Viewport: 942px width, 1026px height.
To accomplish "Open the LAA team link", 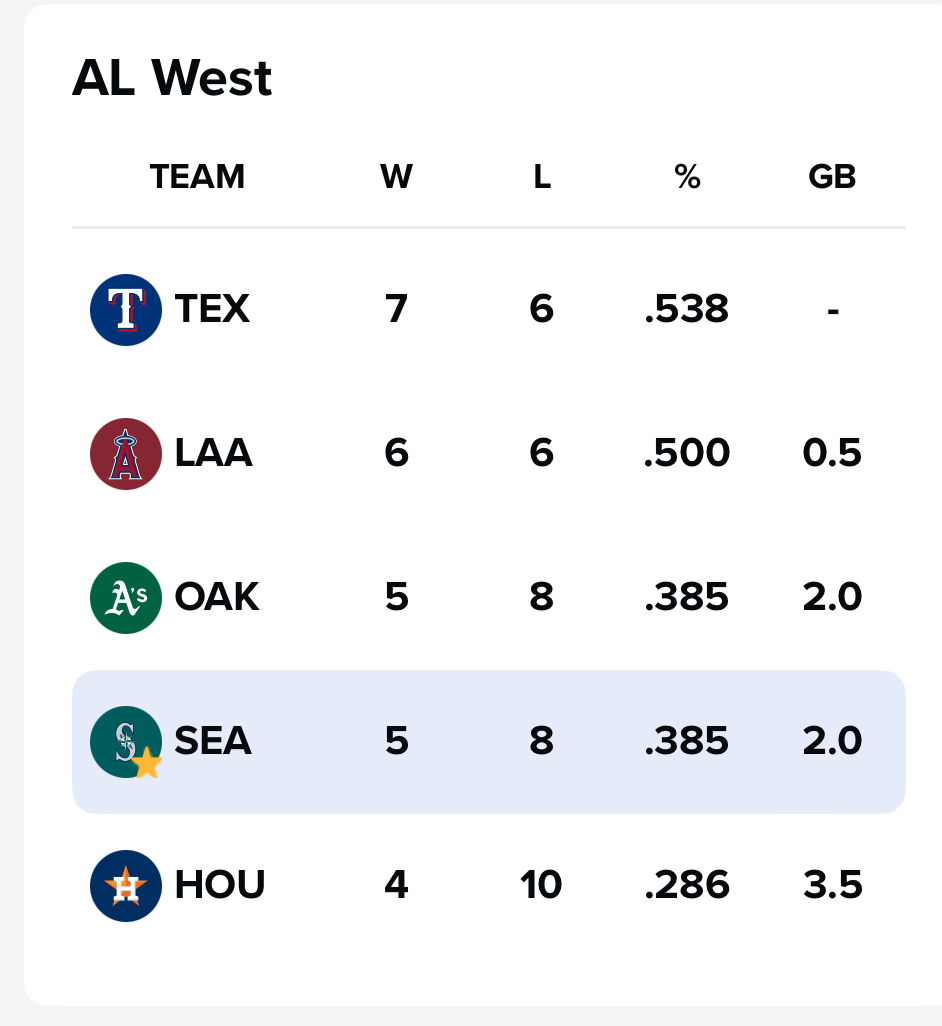I will coord(213,454).
